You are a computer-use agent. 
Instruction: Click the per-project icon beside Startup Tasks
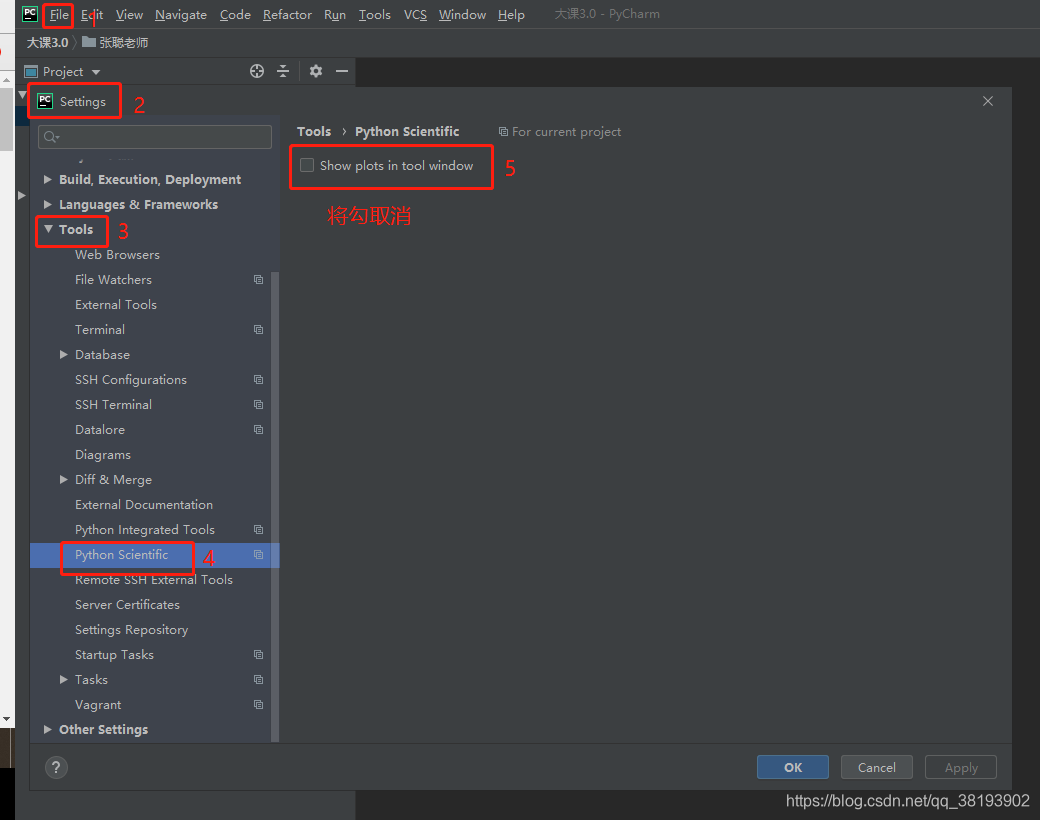pyautogui.click(x=259, y=655)
